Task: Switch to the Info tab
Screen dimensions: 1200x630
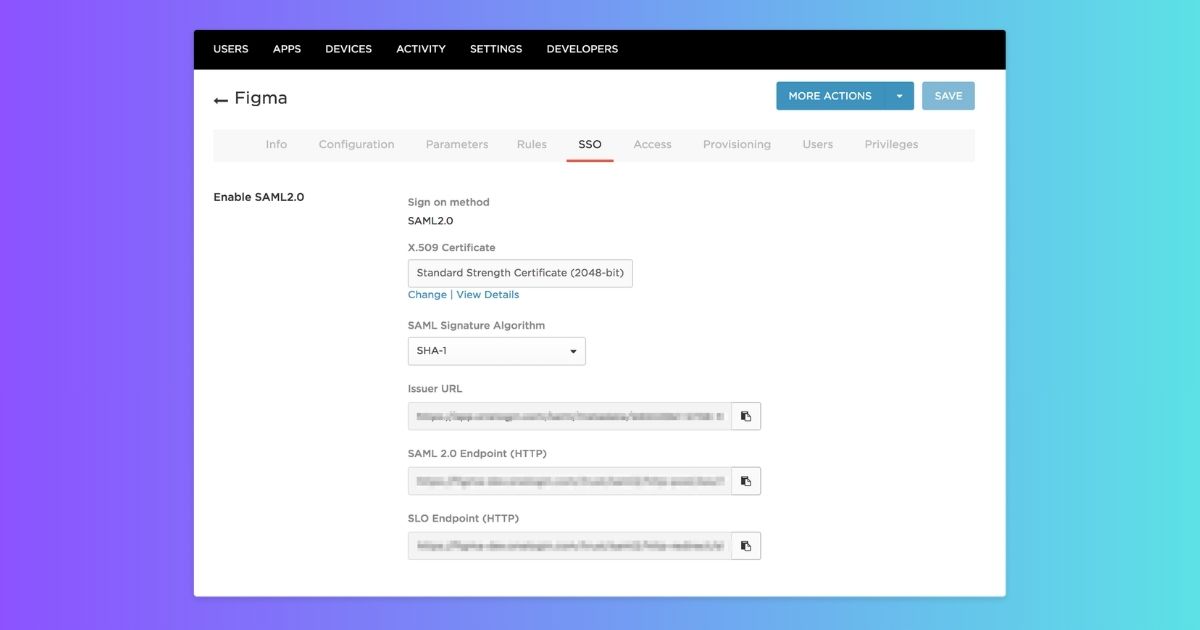Action: pos(276,145)
